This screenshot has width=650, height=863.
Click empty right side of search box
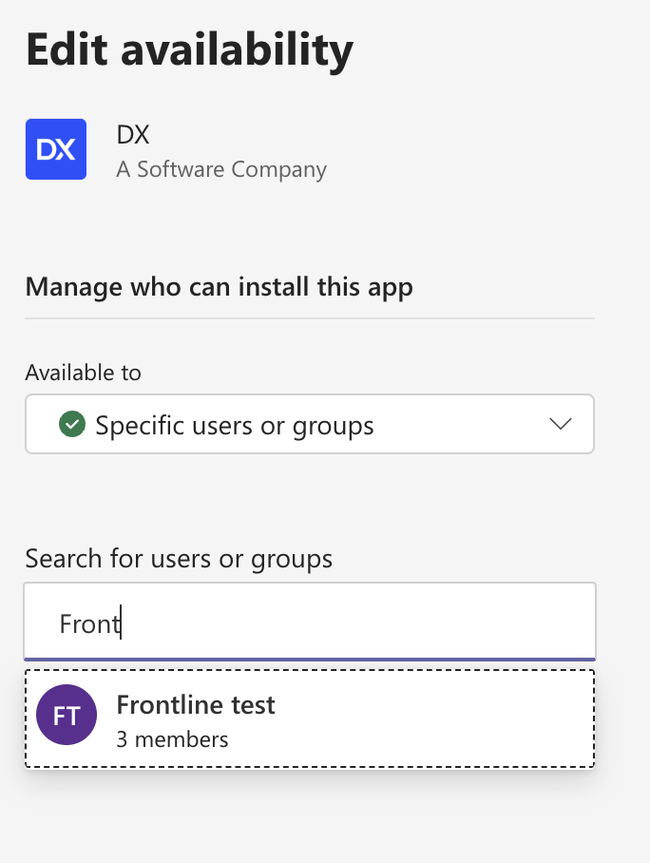[450, 622]
